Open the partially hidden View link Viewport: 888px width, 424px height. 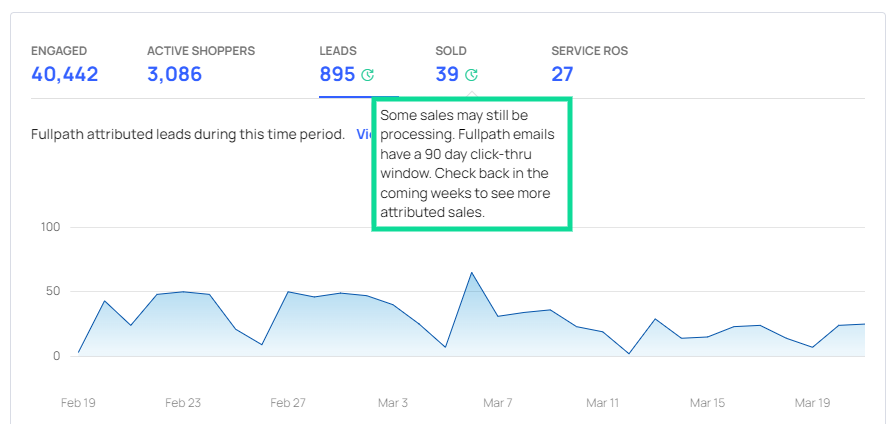click(363, 134)
